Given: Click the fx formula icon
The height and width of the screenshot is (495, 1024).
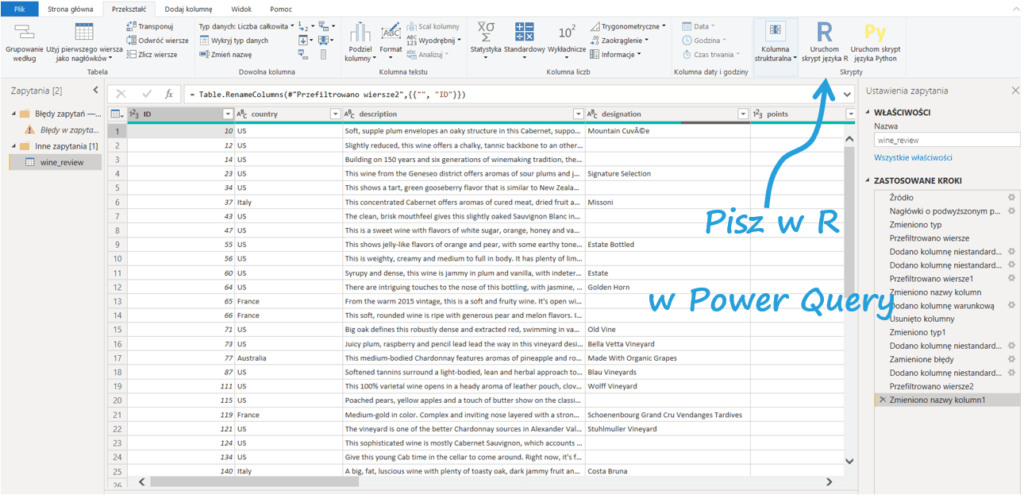Looking at the screenshot, I should [x=169, y=94].
